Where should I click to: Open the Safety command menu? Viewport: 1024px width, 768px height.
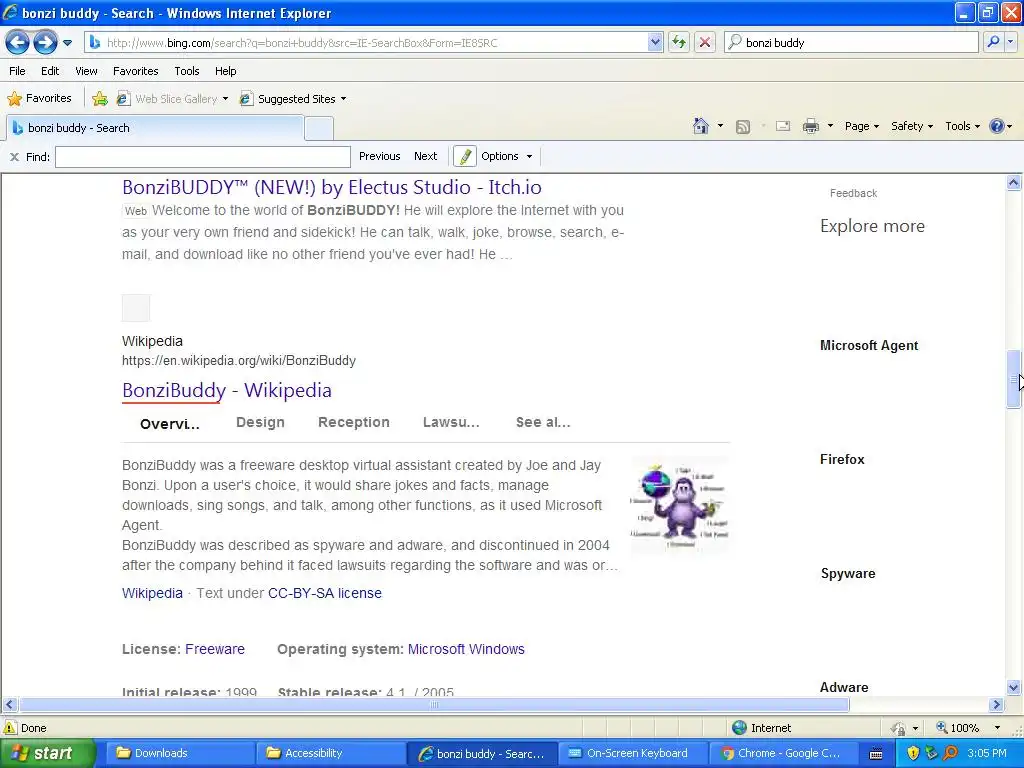pos(912,126)
